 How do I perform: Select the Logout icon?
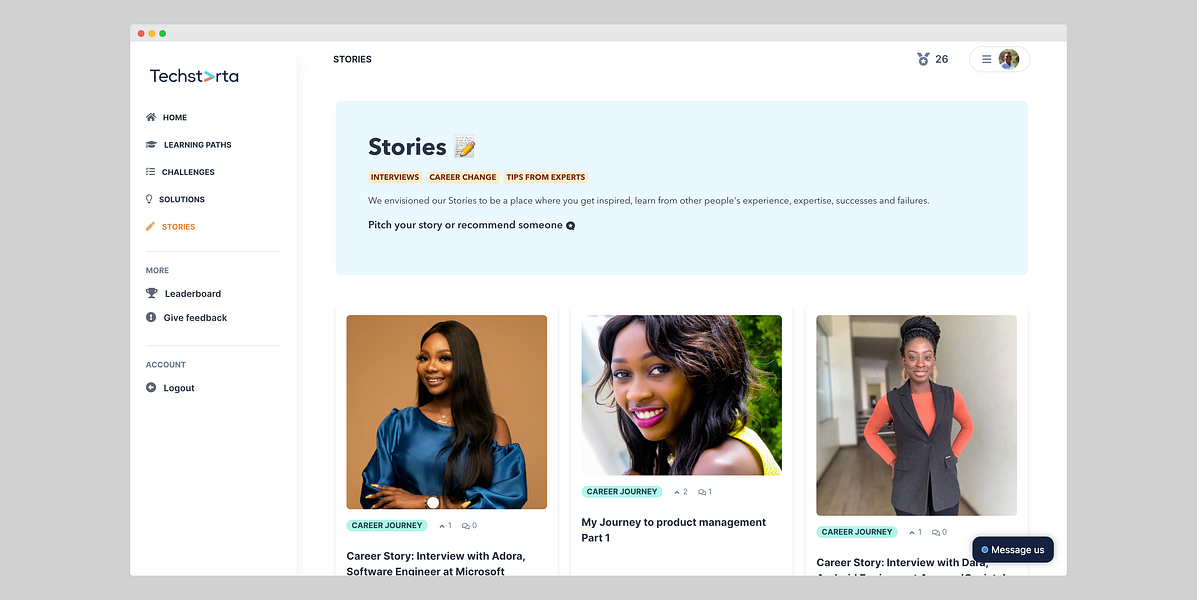[150, 387]
